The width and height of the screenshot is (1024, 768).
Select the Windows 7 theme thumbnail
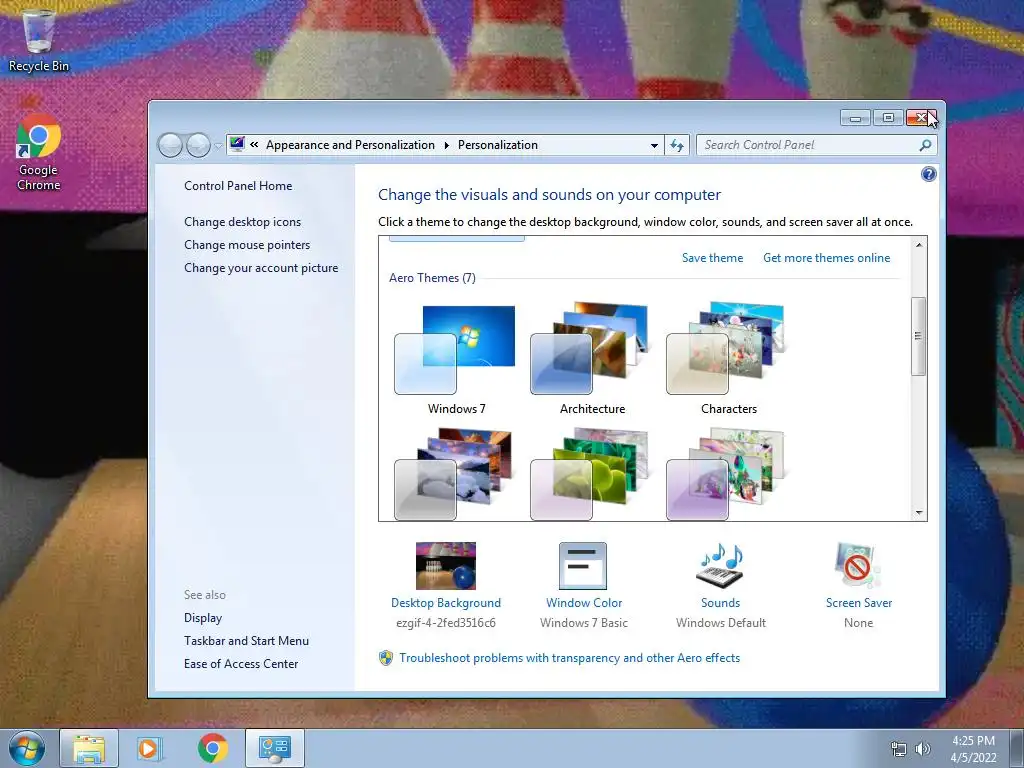click(455, 349)
